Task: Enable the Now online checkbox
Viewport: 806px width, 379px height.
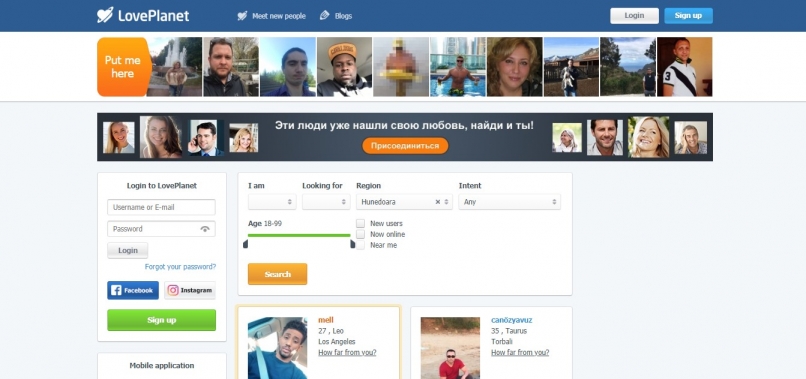Action: 360,234
